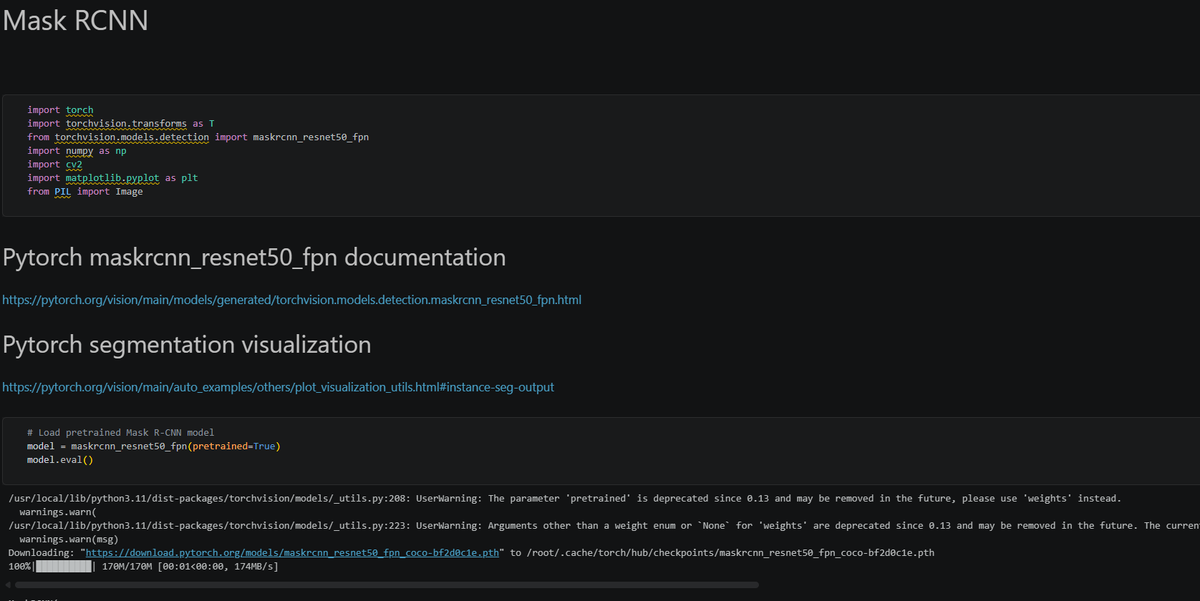Place cursor on "from PIL import Image"

pos(85,191)
